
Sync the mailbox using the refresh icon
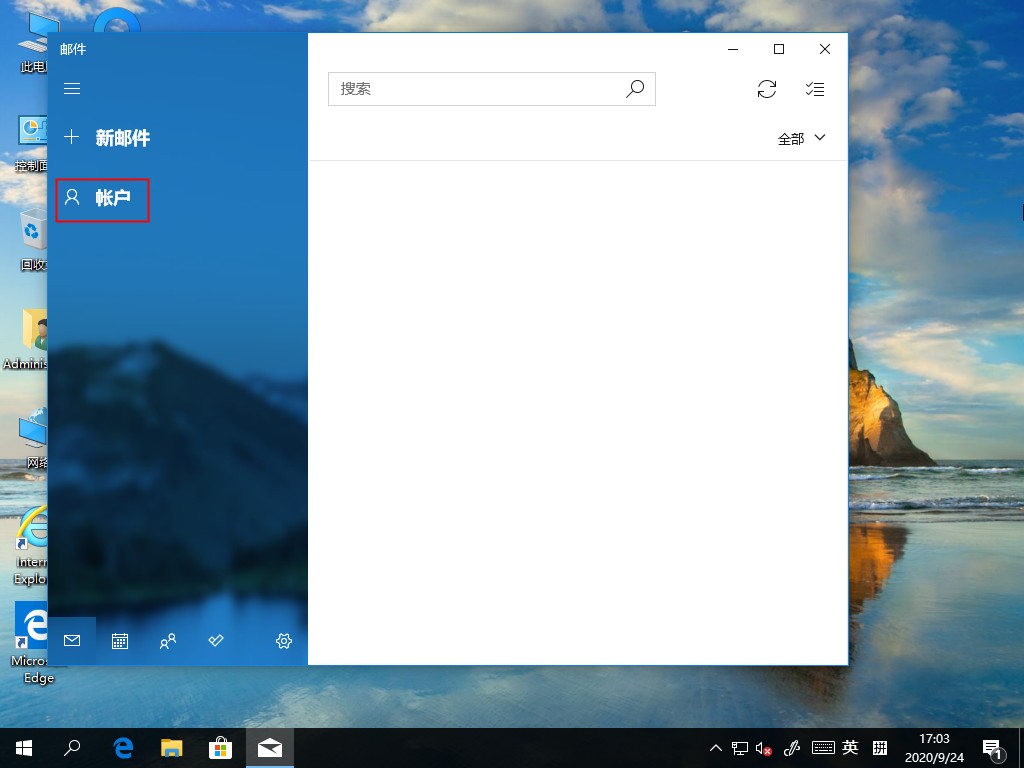click(x=767, y=89)
